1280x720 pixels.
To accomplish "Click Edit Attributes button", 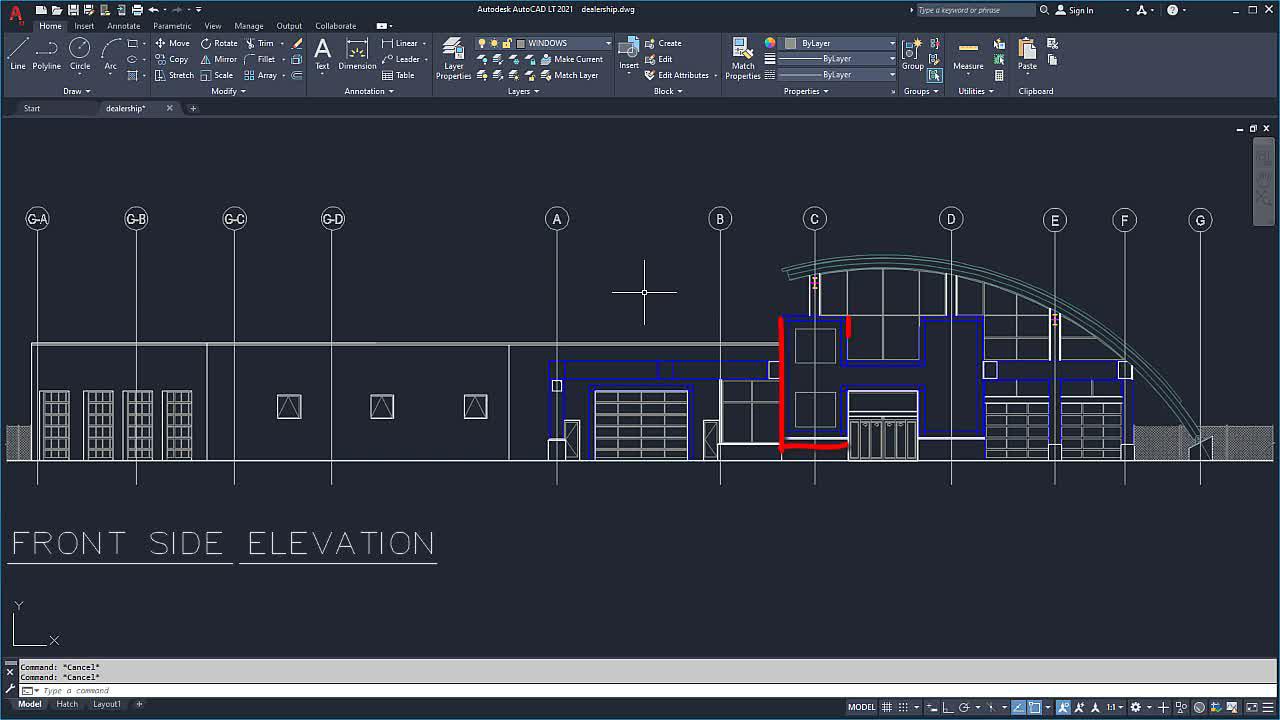I will [677, 75].
